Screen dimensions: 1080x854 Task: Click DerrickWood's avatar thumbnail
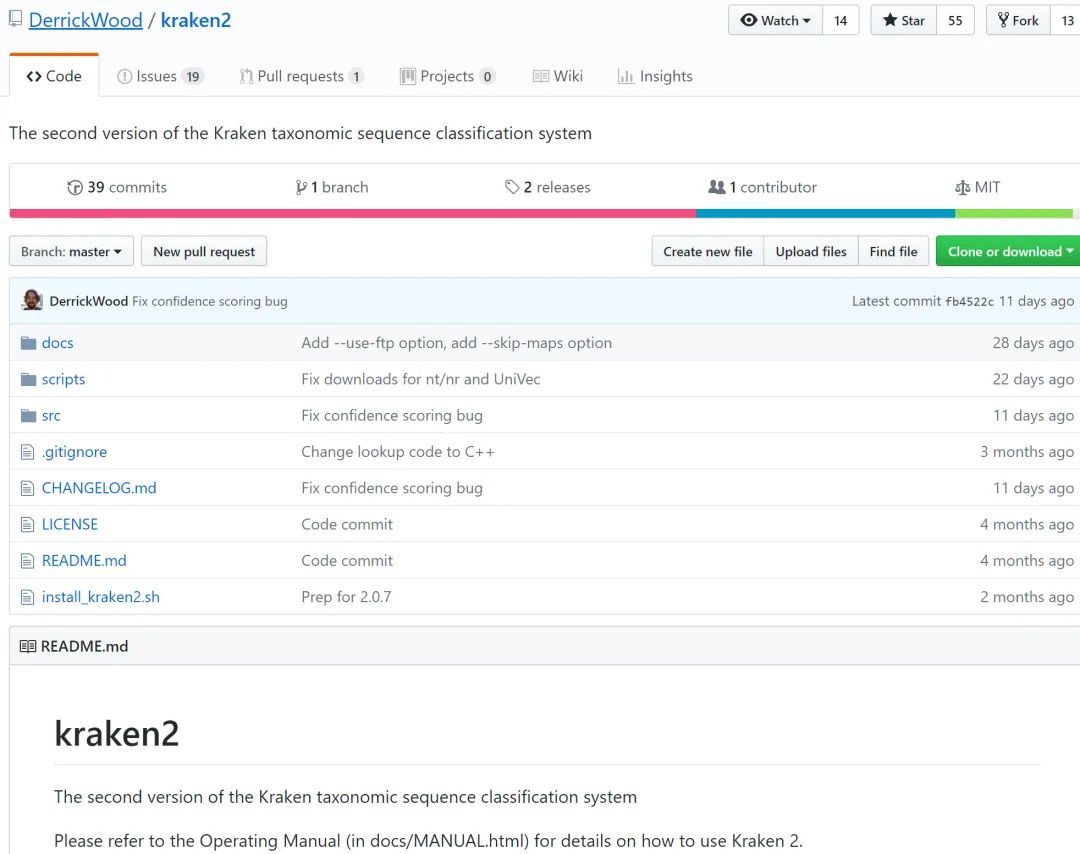(32, 300)
